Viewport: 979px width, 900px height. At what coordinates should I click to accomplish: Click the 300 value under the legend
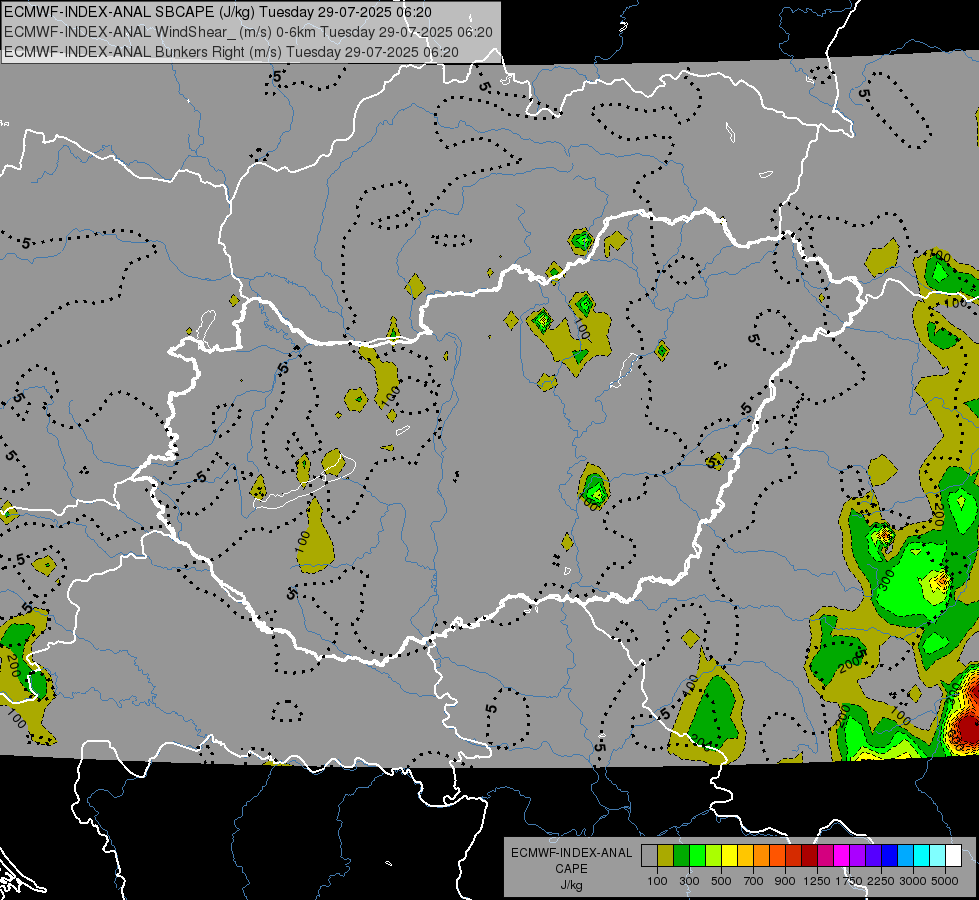coord(689,881)
